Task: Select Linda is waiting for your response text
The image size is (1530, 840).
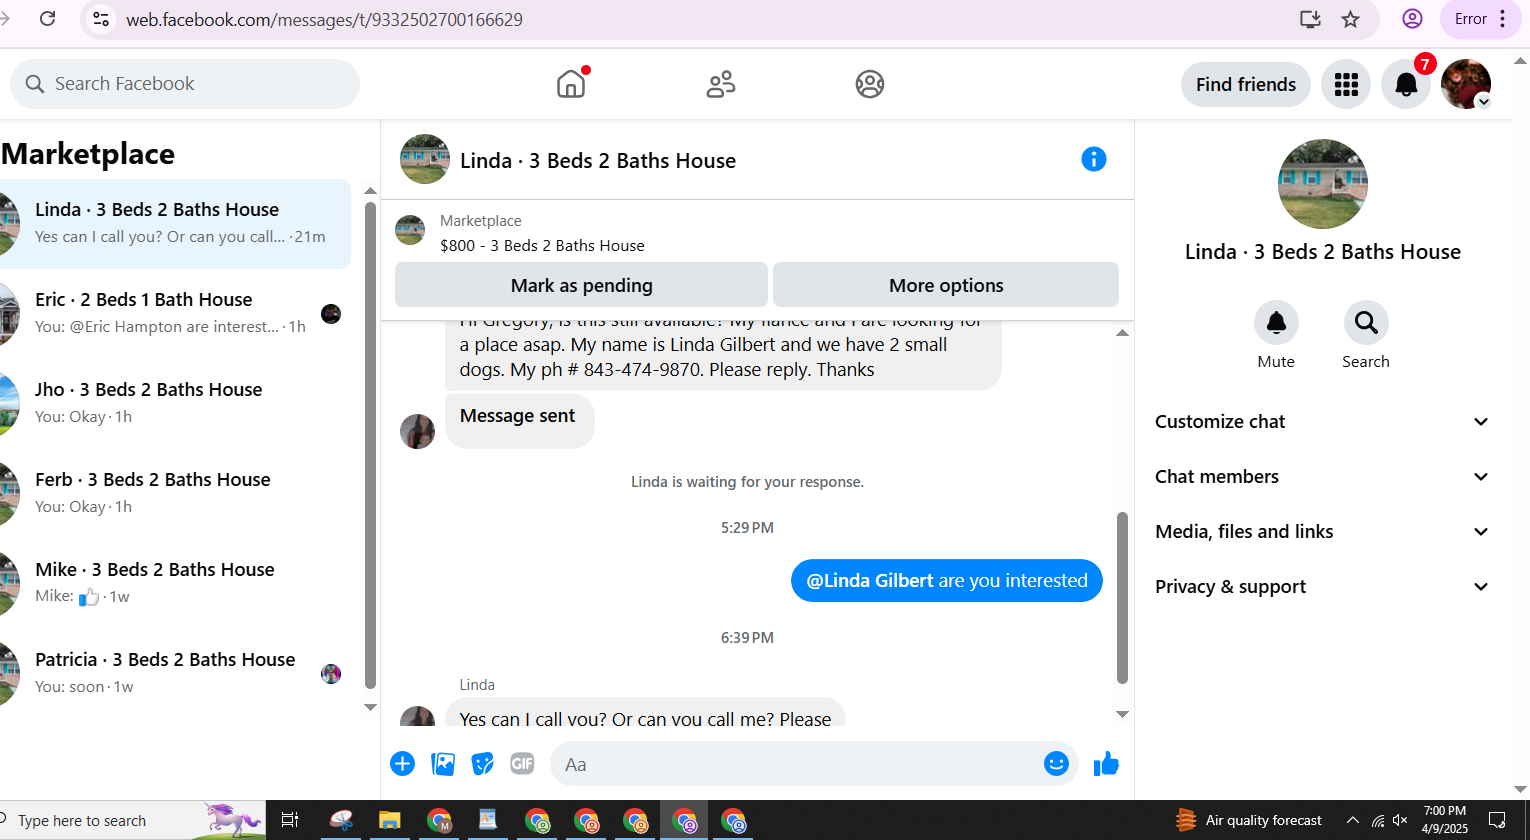Action: tap(747, 482)
